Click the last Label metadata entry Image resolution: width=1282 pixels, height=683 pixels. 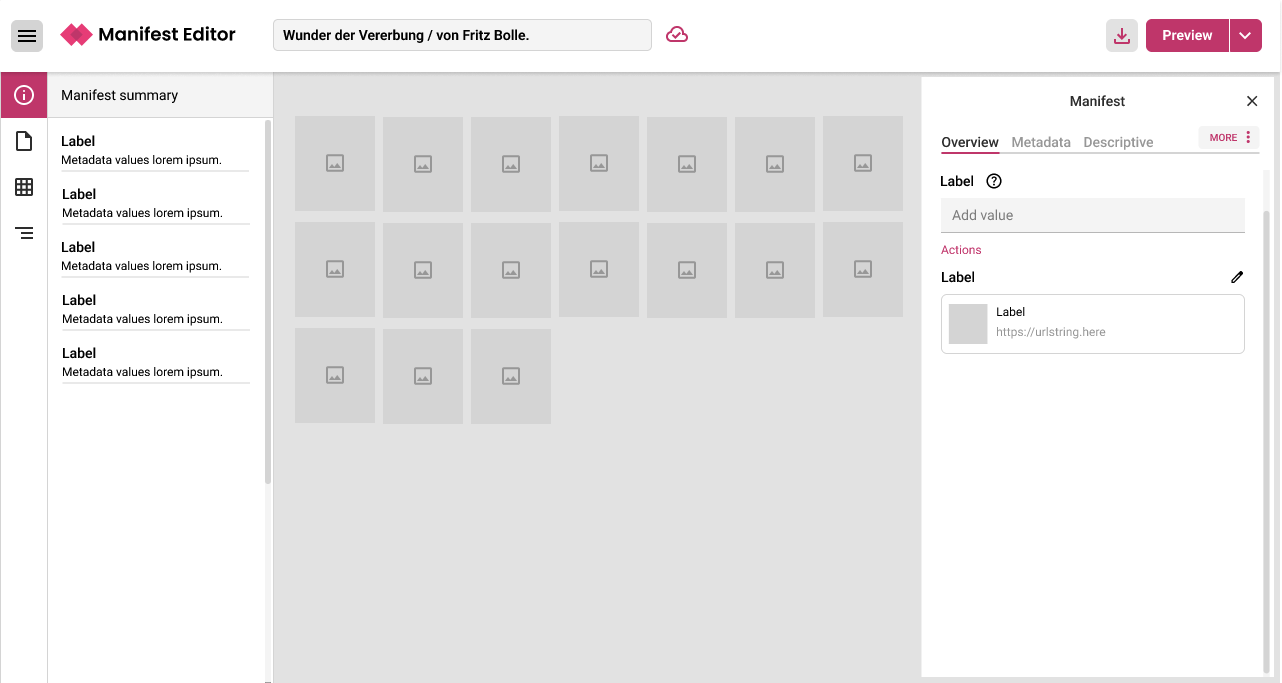pyautogui.click(x=155, y=363)
